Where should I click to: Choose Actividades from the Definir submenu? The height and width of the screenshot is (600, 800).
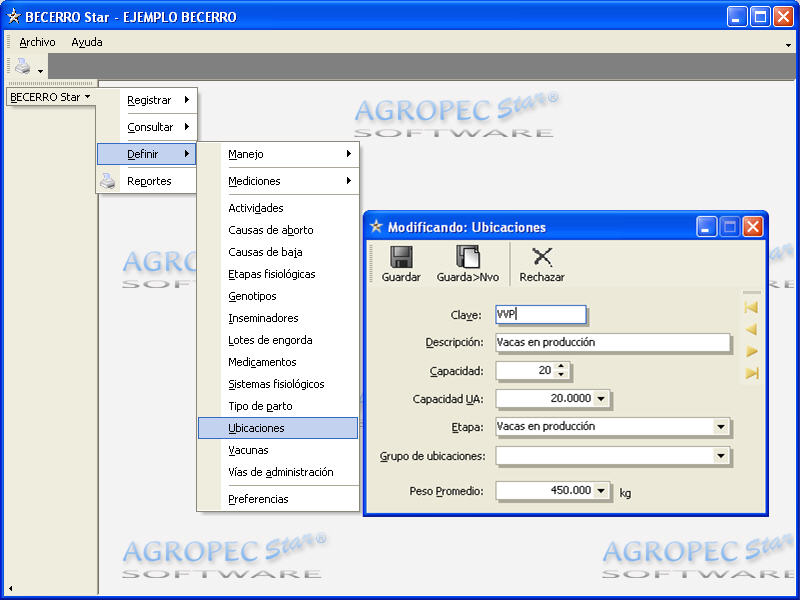[x=278, y=208]
